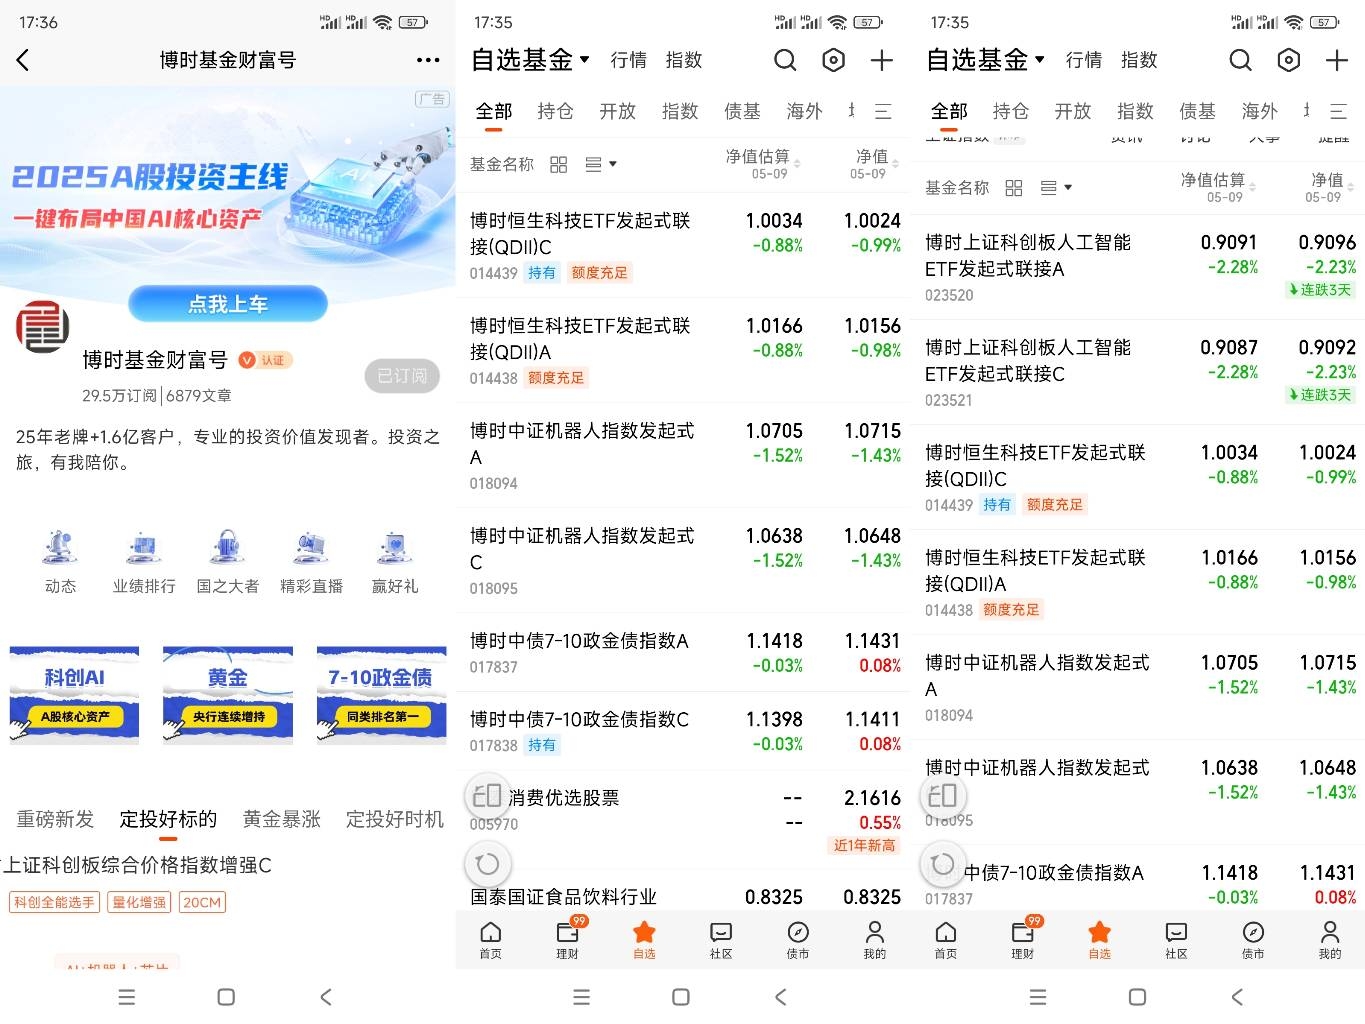Open 我的 on right phone's bottom bar
Viewport: 1365px width, 1024px height.
(1330, 940)
